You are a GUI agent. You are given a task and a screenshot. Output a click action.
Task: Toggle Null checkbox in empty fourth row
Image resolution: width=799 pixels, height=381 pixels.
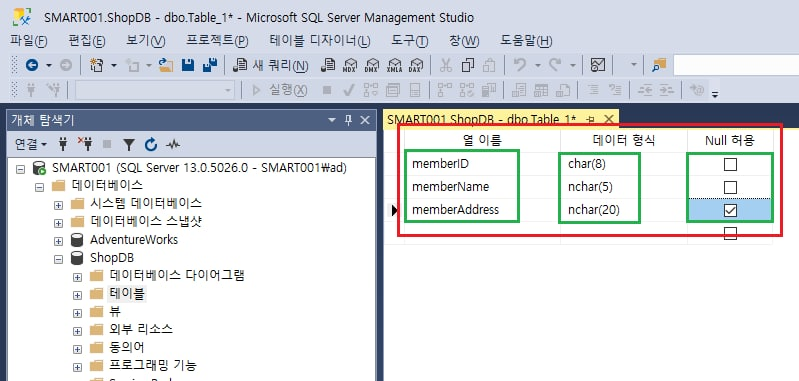pyautogui.click(x=730, y=233)
